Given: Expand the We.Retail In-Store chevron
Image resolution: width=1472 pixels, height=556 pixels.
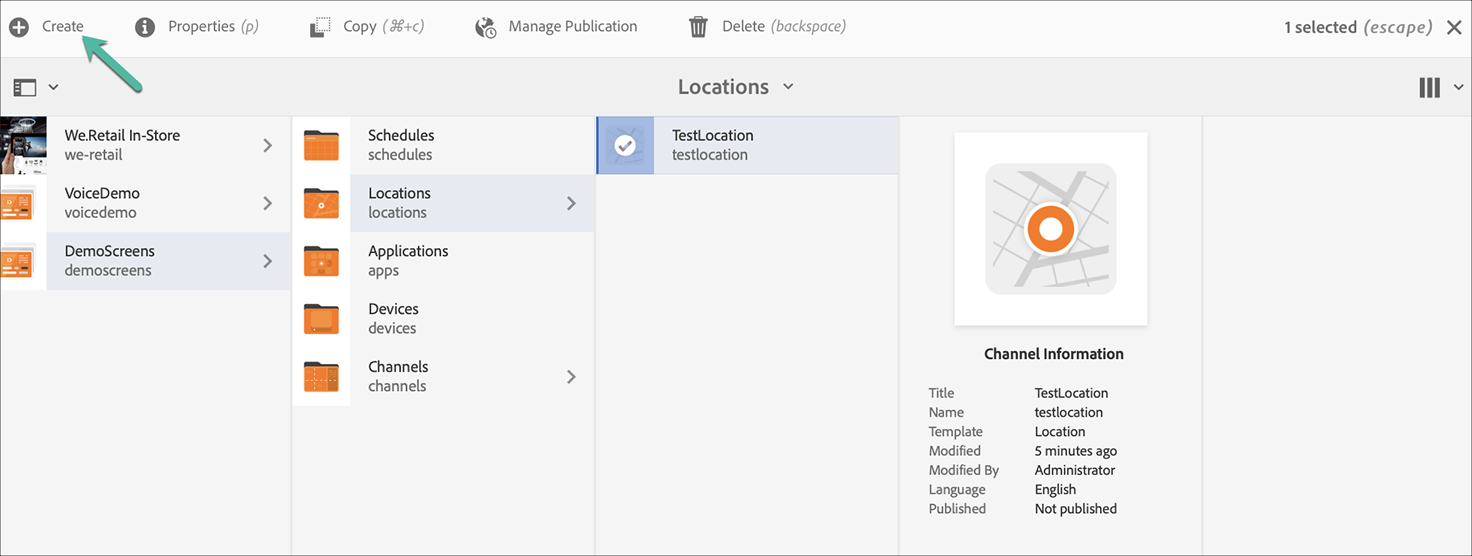Looking at the screenshot, I should point(267,145).
